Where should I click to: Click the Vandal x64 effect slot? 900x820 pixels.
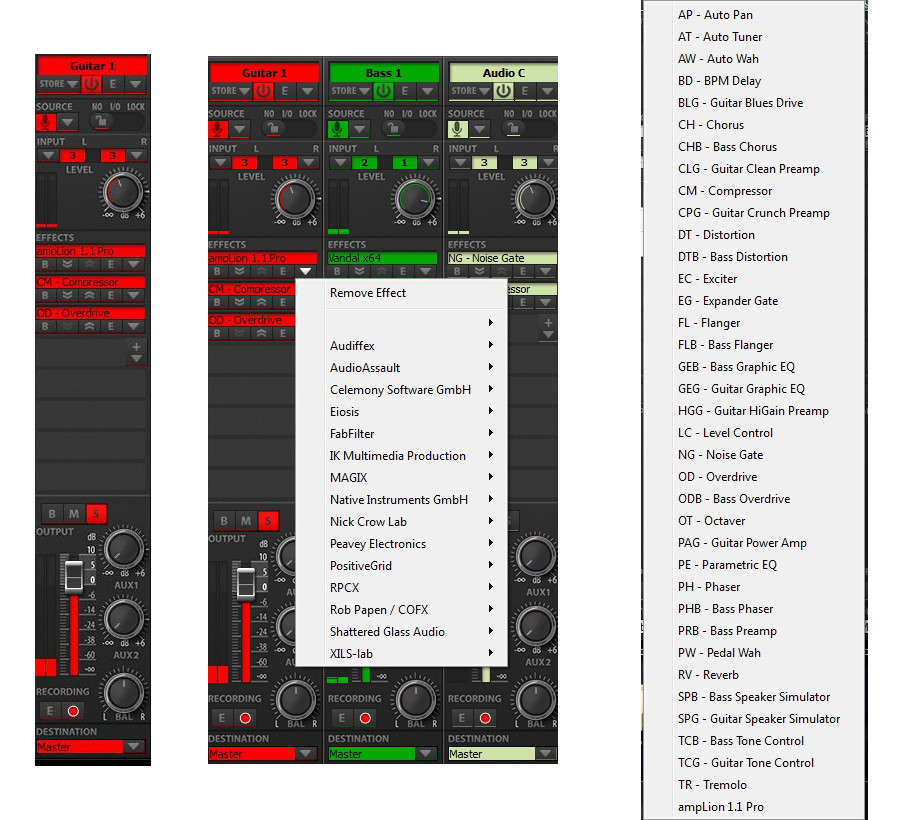pyautogui.click(x=382, y=258)
